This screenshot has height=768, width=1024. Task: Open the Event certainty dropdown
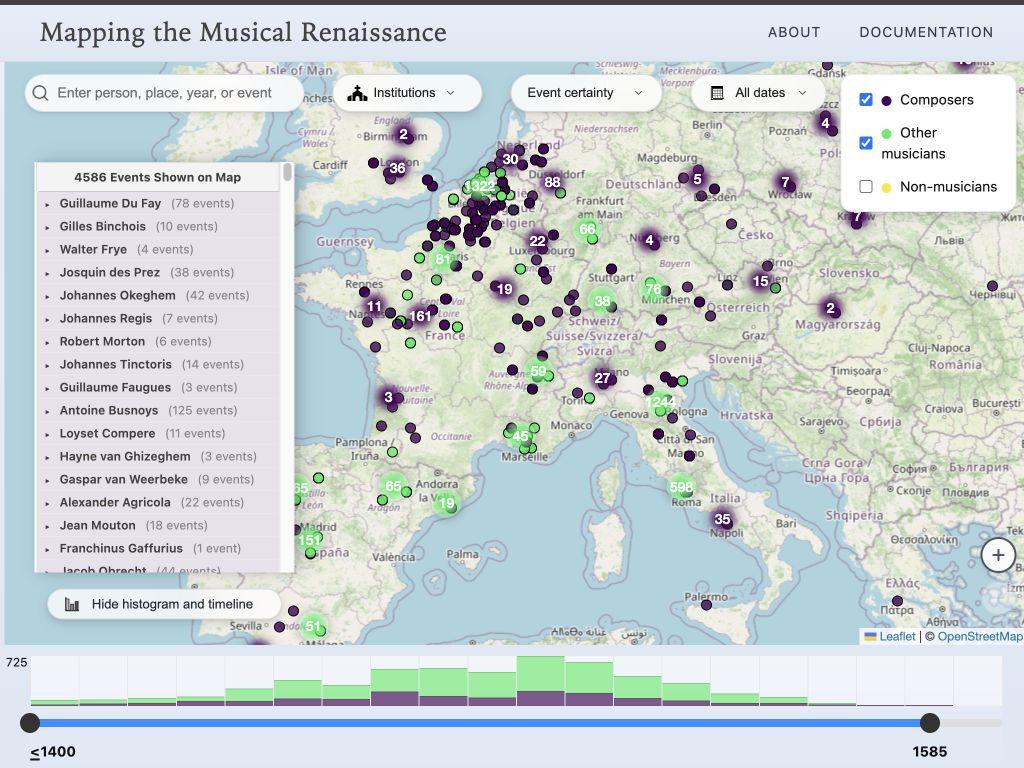click(586, 93)
